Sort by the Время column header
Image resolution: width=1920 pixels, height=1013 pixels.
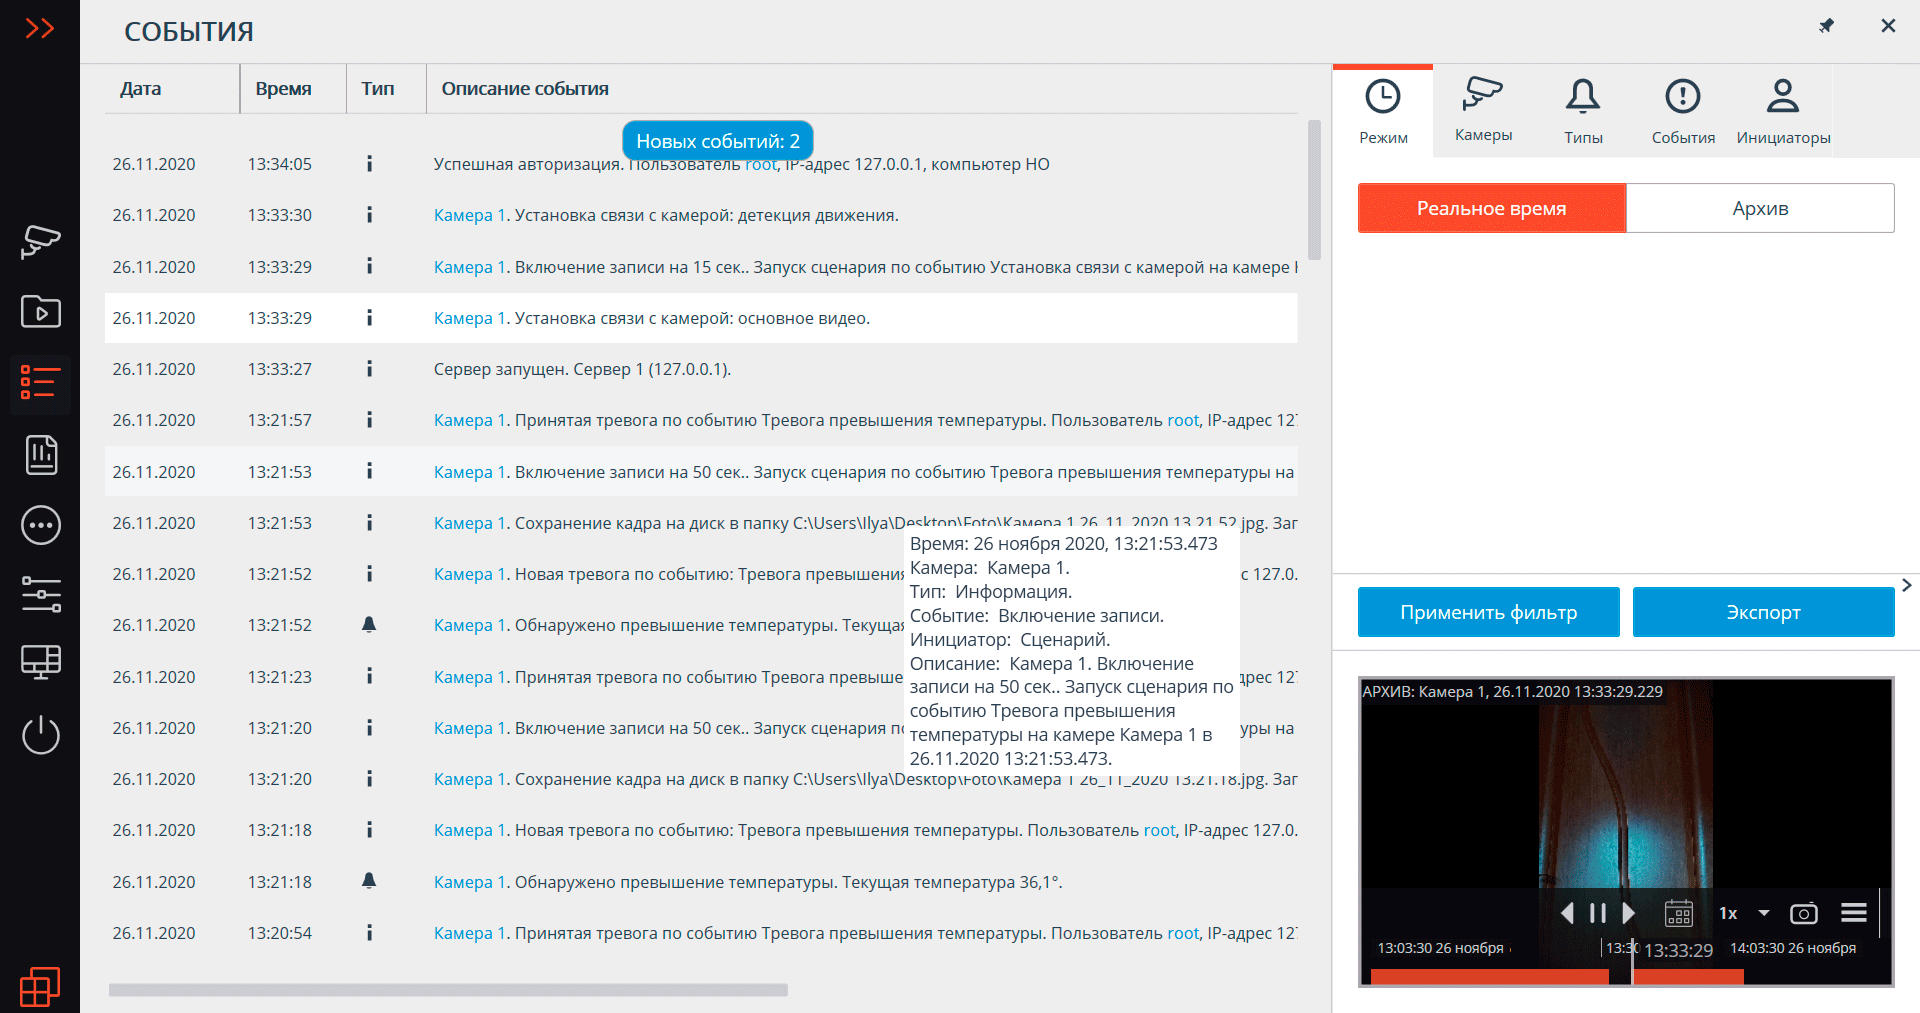click(283, 89)
